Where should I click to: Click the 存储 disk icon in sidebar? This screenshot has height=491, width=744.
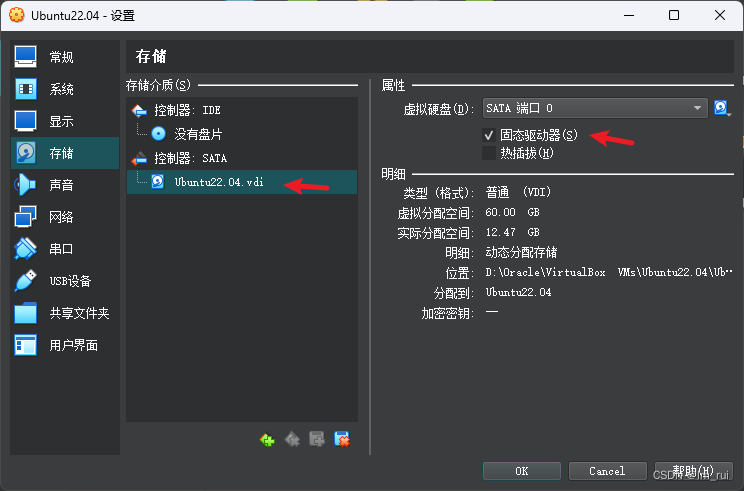coord(26,153)
